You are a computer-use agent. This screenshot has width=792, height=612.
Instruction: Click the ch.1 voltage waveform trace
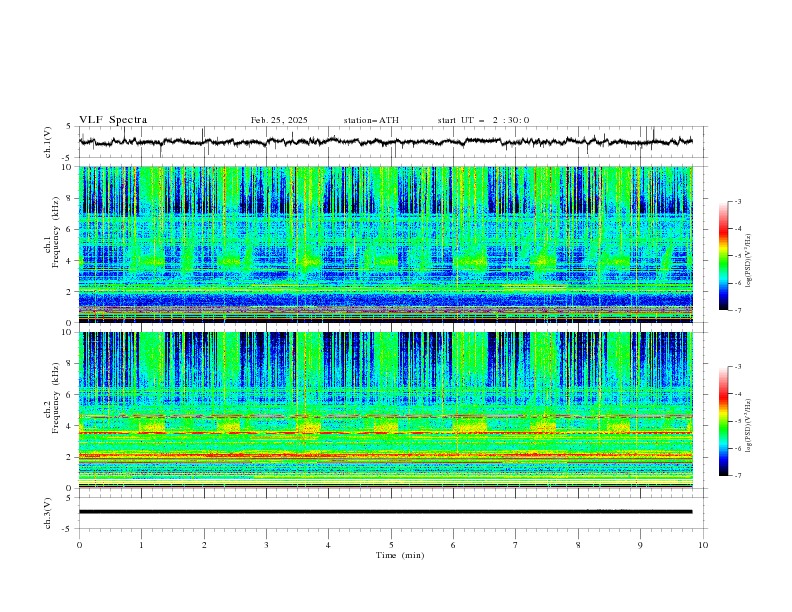click(386, 141)
